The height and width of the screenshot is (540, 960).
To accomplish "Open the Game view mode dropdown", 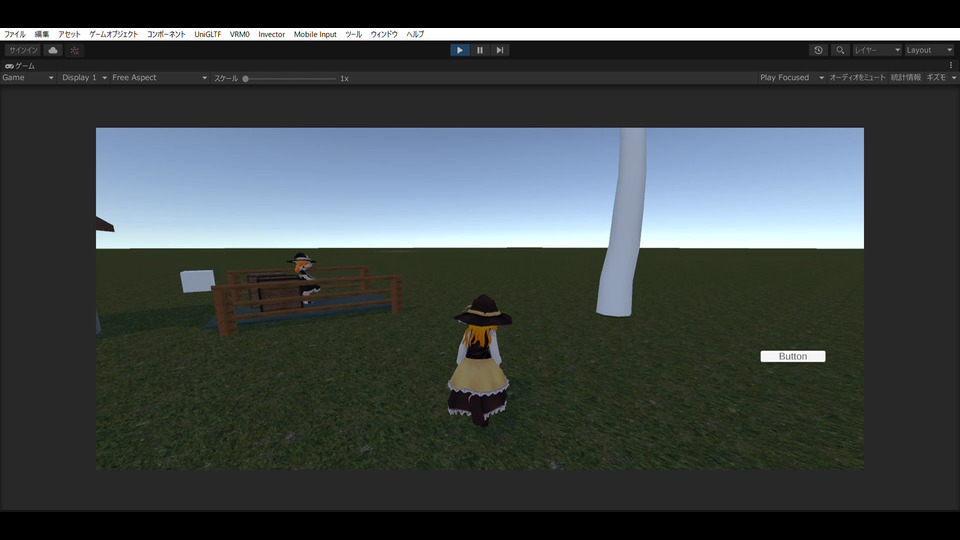I will 28,78.
